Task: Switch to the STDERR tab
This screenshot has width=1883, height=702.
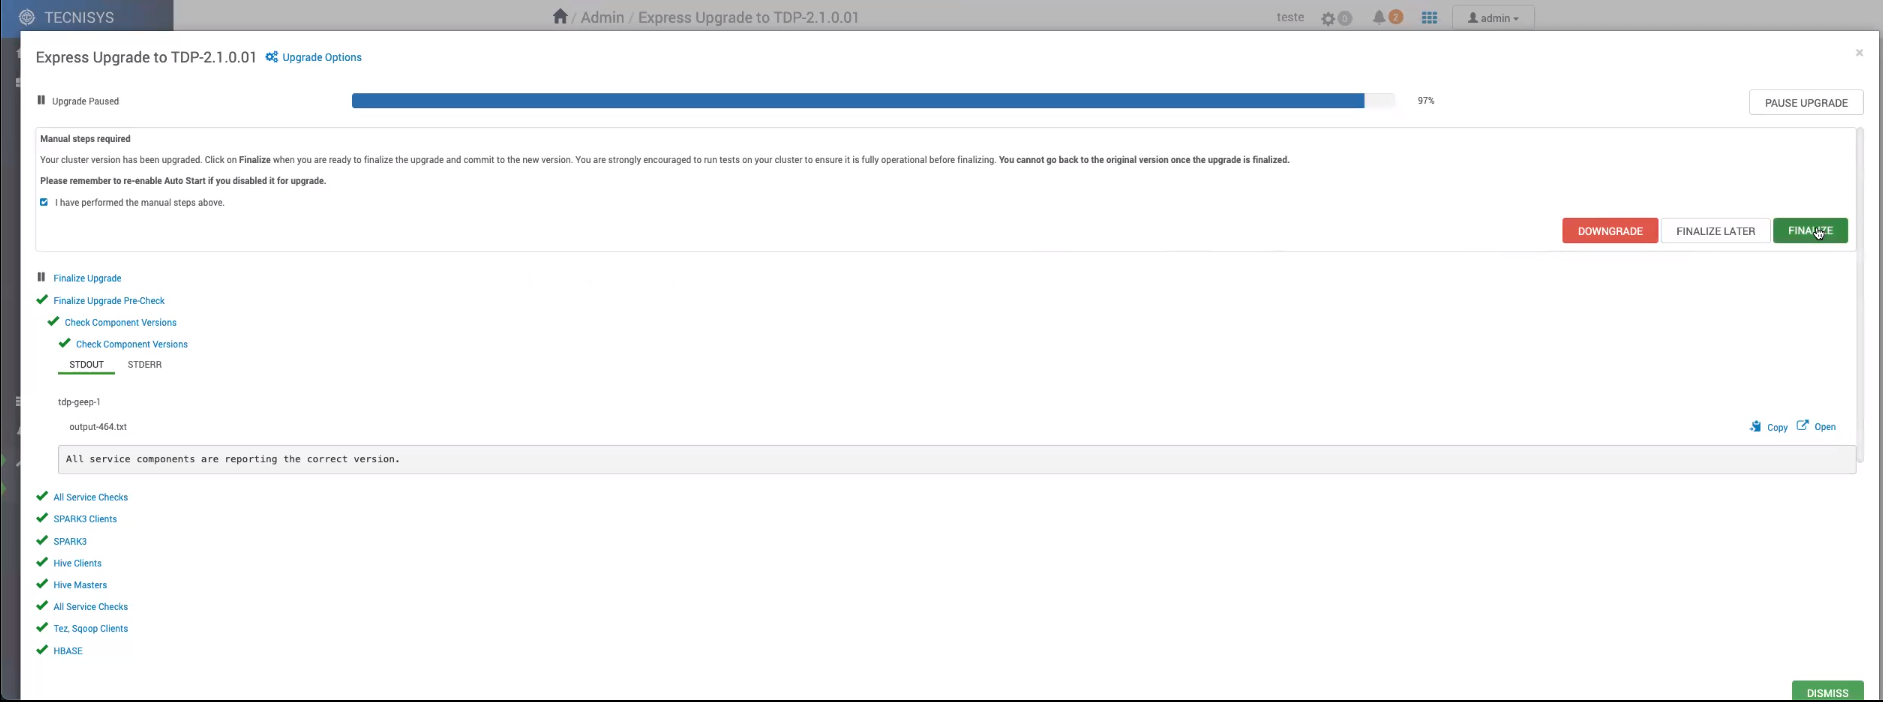Action: pyautogui.click(x=144, y=365)
